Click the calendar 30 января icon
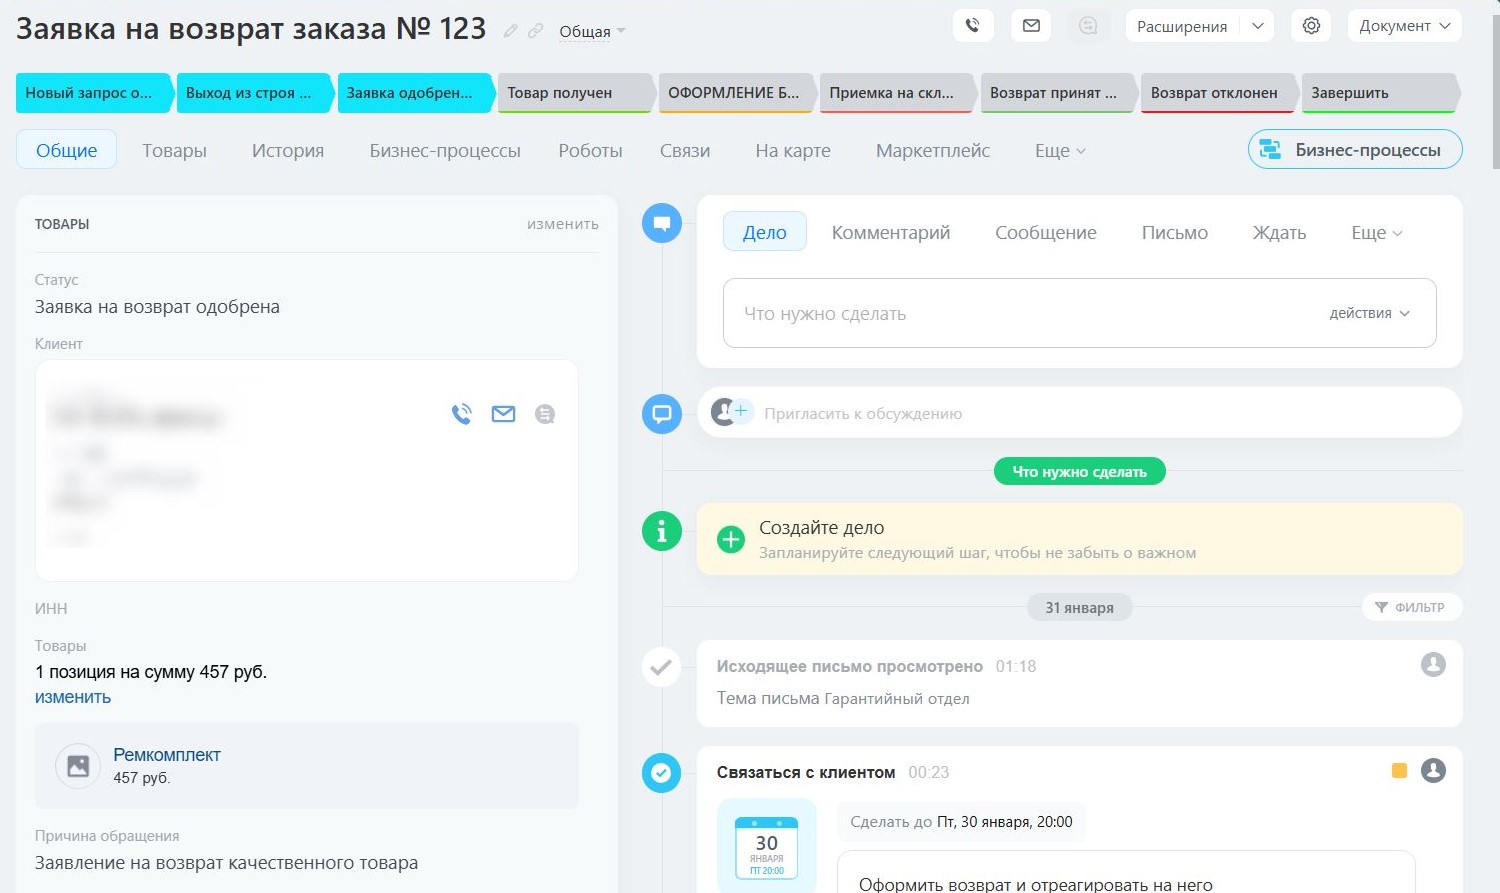 (x=766, y=847)
